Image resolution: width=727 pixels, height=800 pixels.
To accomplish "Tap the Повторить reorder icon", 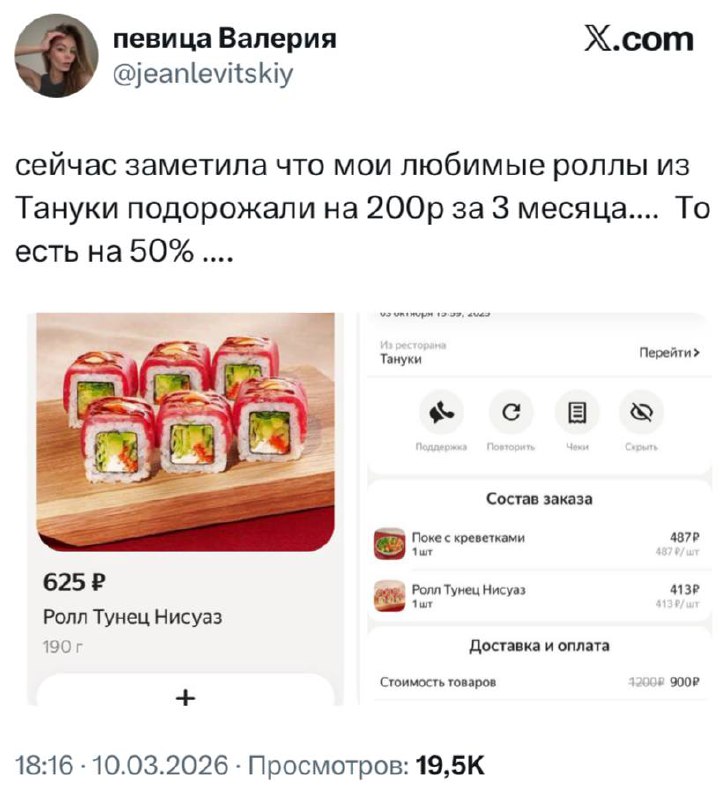I will point(511,412).
